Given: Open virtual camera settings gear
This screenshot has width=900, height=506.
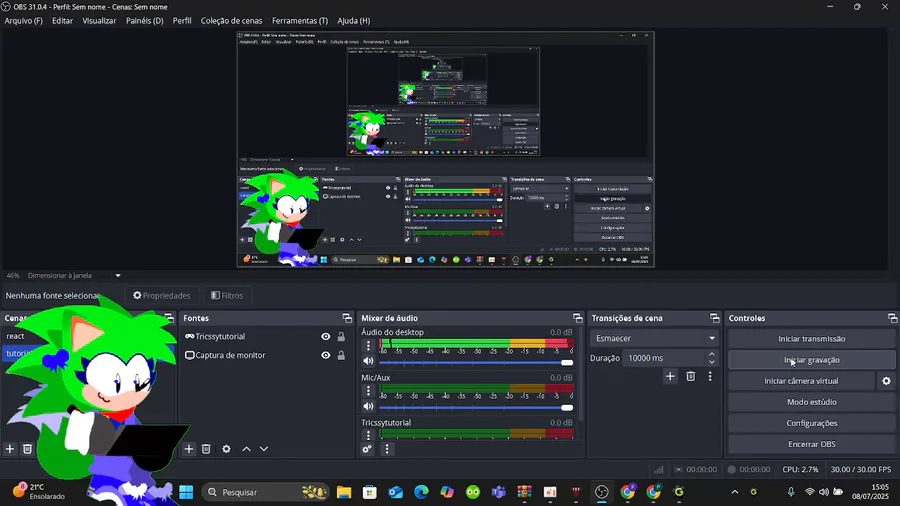Looking at the screenshot, I should pyautogui.click(x=886, y=381).
